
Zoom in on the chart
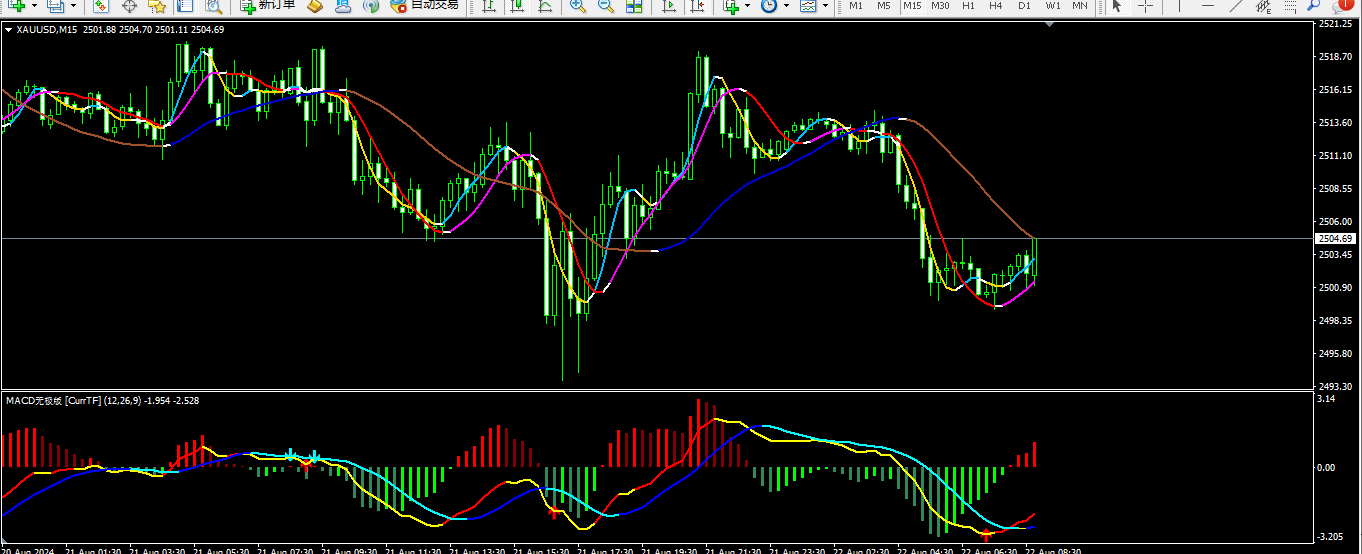pyautogui.click(x=577, y=6)
